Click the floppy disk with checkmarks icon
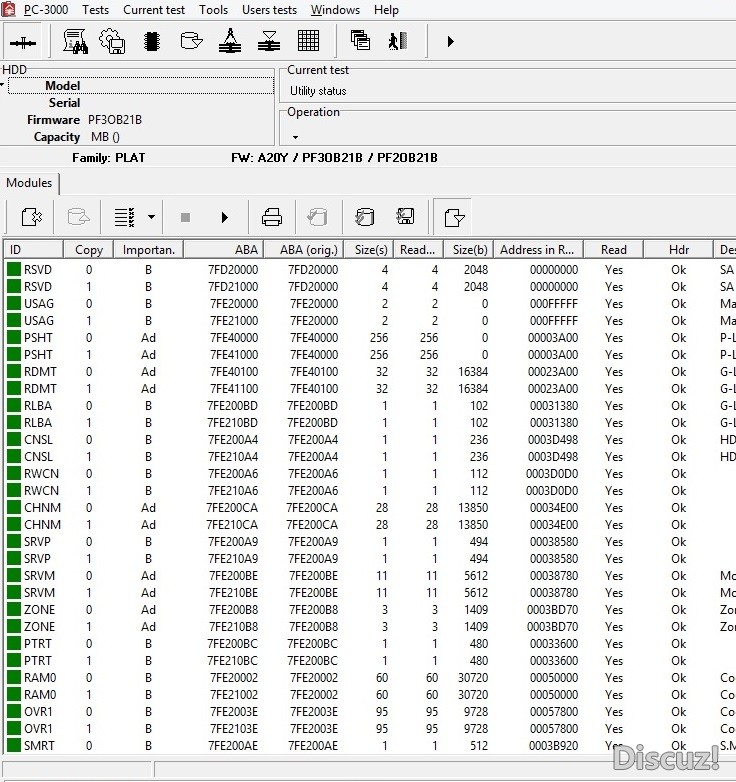Image resolution: width=736 pixels, height=782 pixels. point(405,217)
